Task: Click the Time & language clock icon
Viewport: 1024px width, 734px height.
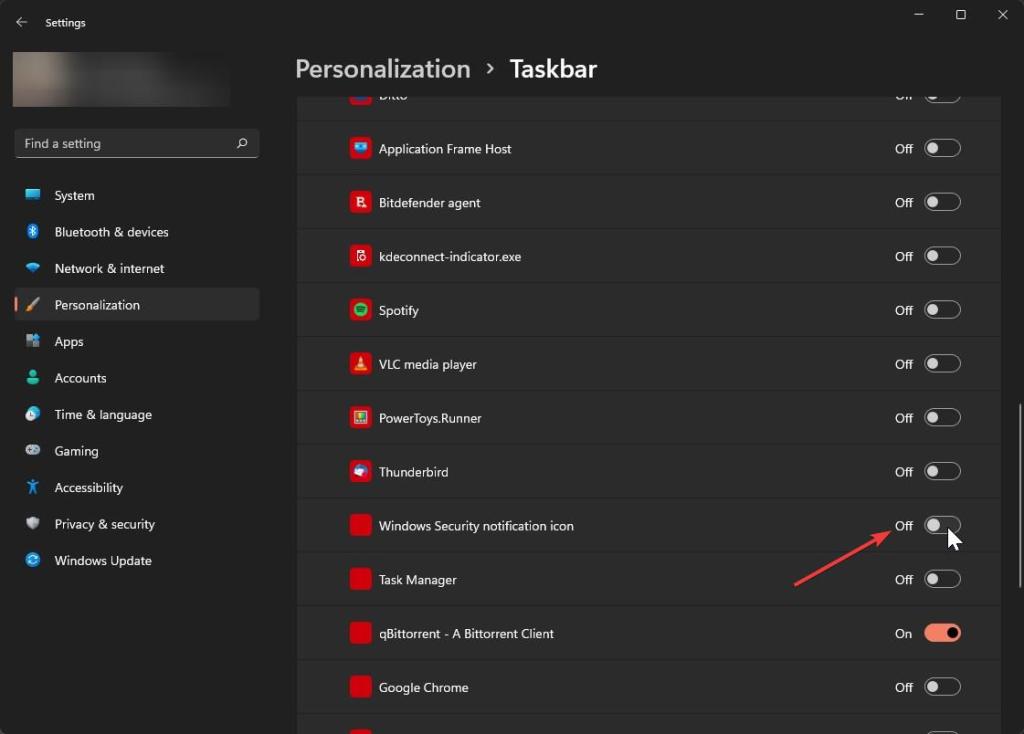Action: pos(33,414)
